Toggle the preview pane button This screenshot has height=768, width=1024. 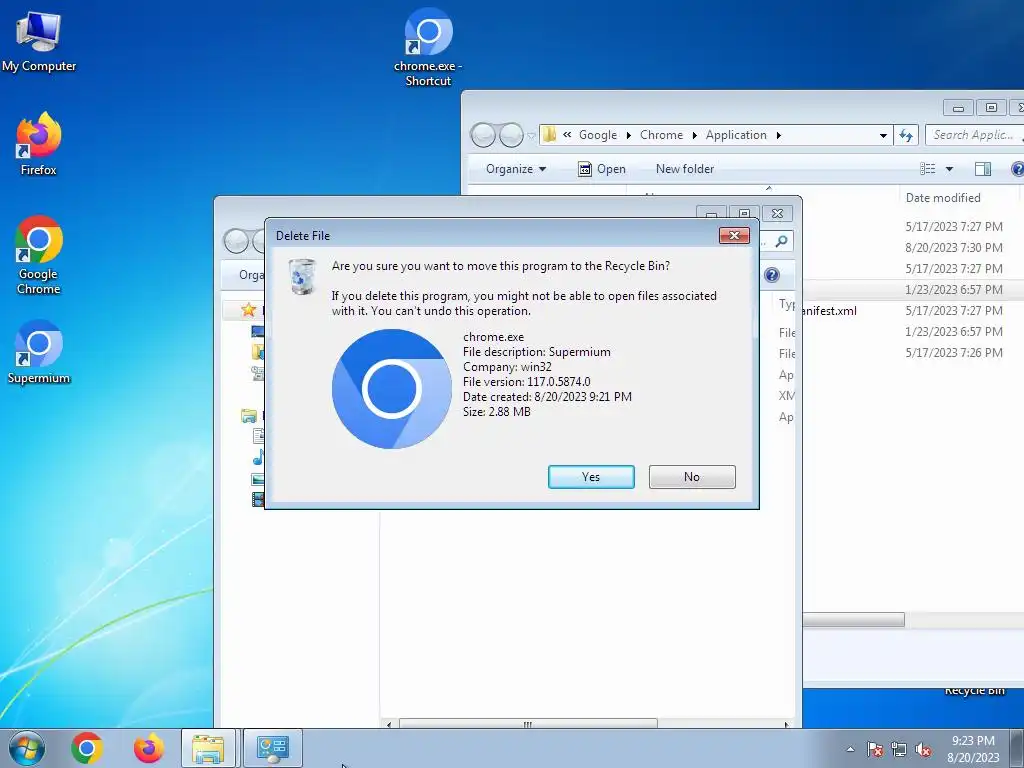982,169
